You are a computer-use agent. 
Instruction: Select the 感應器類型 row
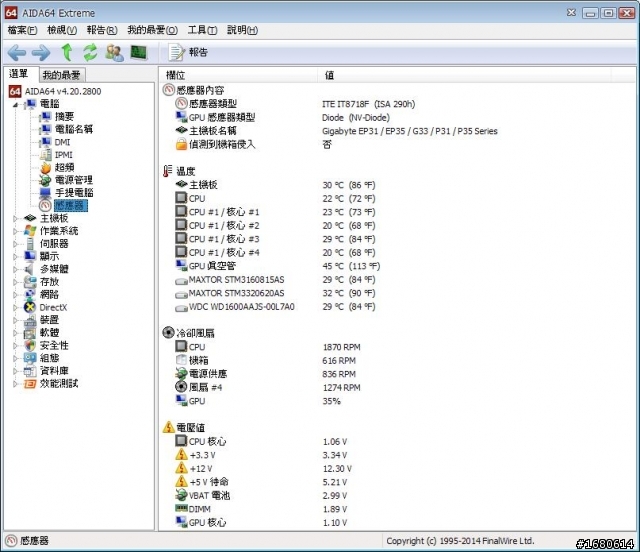[295, 104]
